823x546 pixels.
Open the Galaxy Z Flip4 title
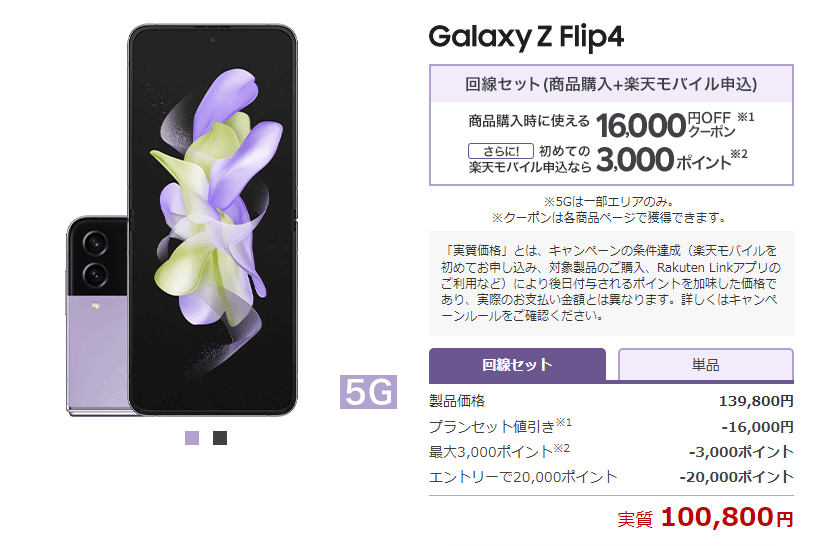pyautogui.click(x=526, y=37)
